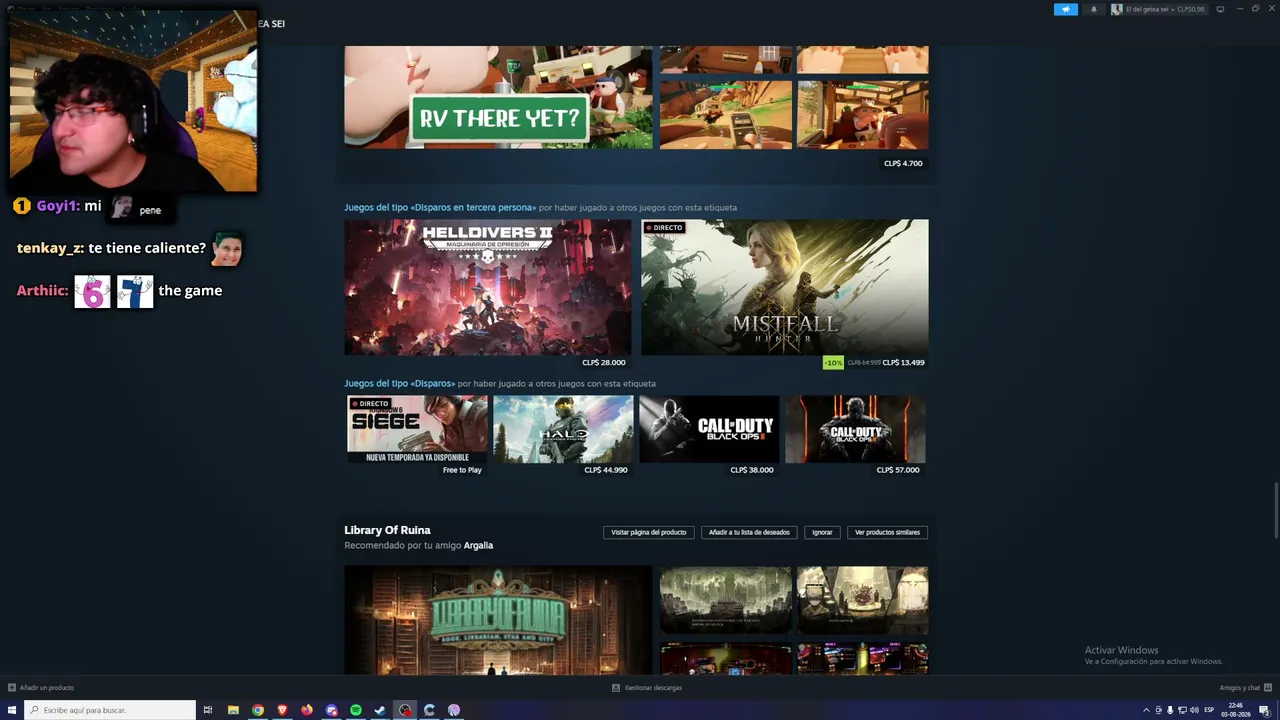1280x720 pixels.
Task: Open the taskbar clock showing 22:46
Action: coord(1236,710)
